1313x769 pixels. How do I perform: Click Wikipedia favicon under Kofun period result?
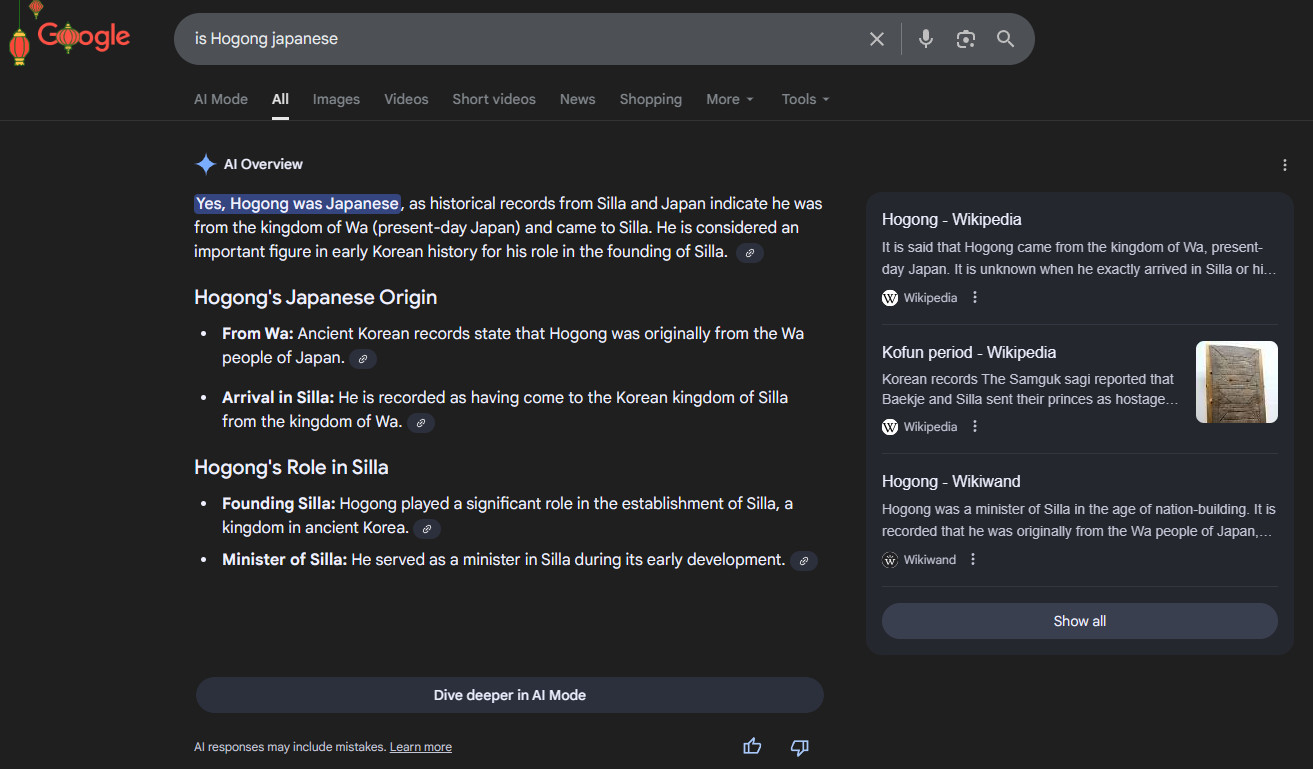point(890,426)
